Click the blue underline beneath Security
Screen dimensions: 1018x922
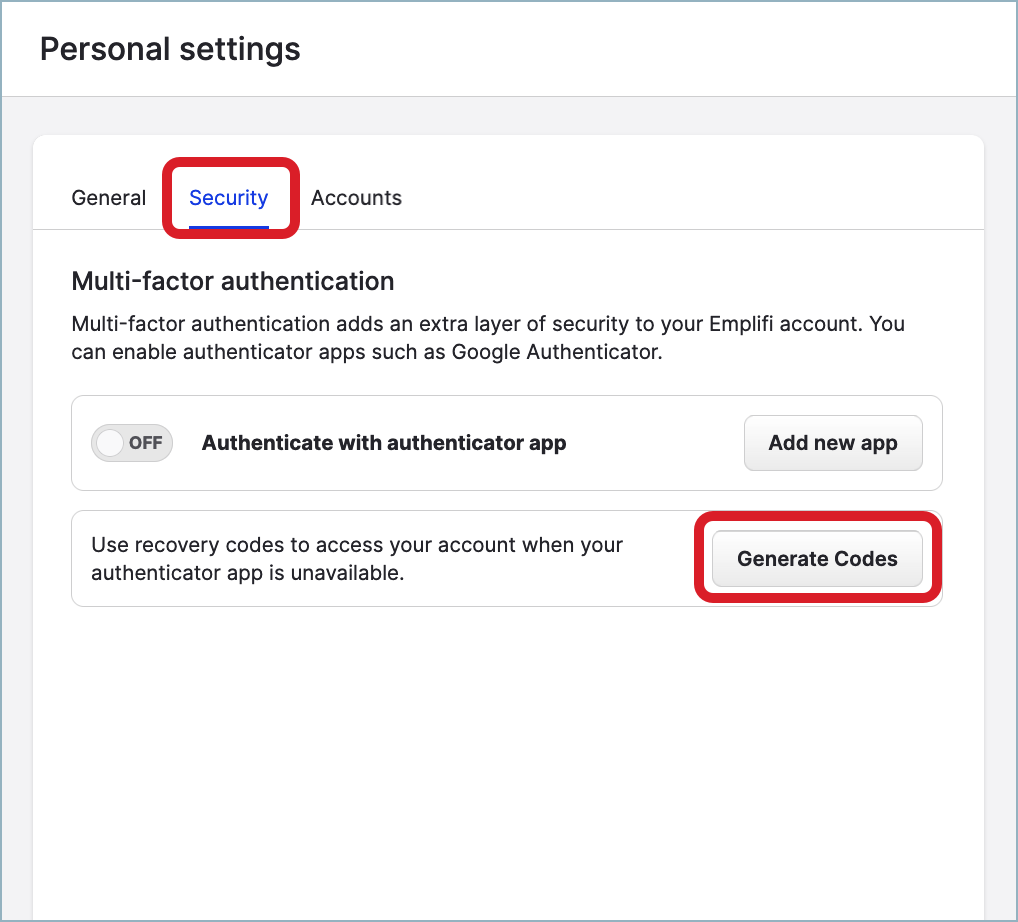pyautogui.click(x=229, y=225)
